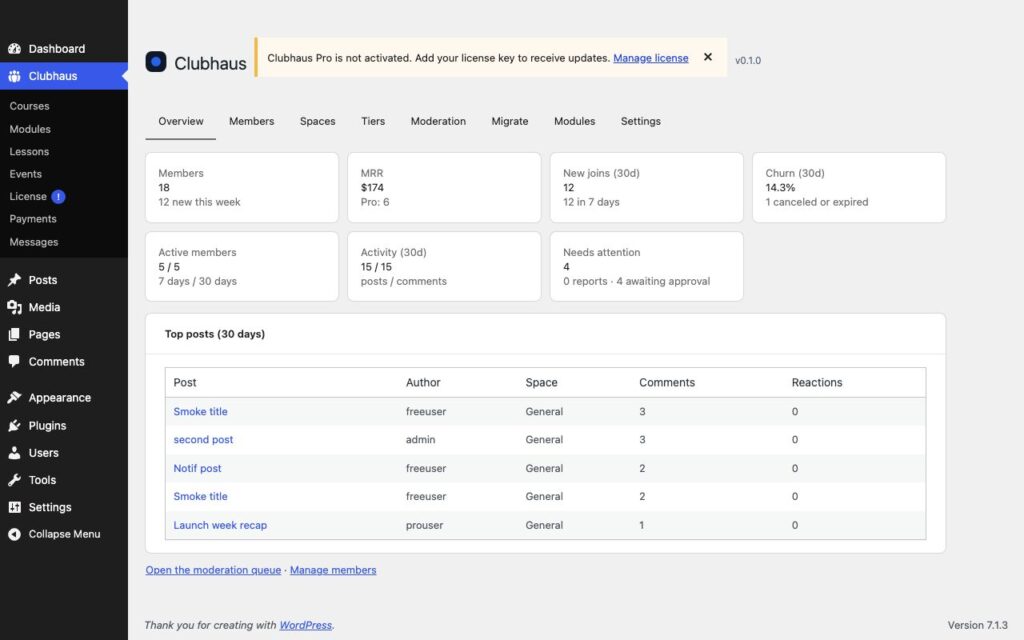The height and width of the screenshot is (640, 1024).
Task: Click the Needs attention card
Action: pos(647,266)
